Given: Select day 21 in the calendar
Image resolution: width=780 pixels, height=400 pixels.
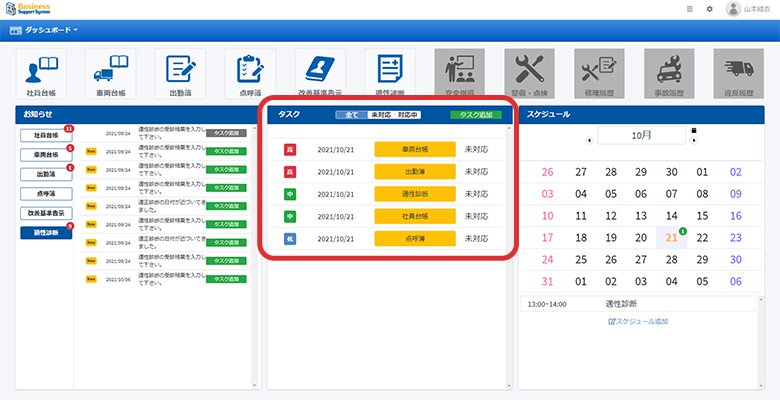Looking at the screenshot, I should click(672, 238).
